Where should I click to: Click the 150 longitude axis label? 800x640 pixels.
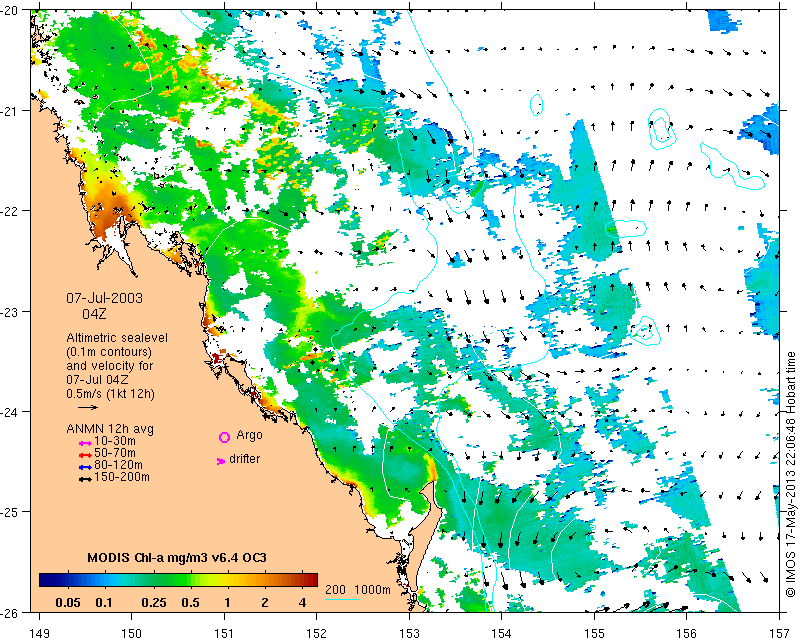[x=132, y=633]
